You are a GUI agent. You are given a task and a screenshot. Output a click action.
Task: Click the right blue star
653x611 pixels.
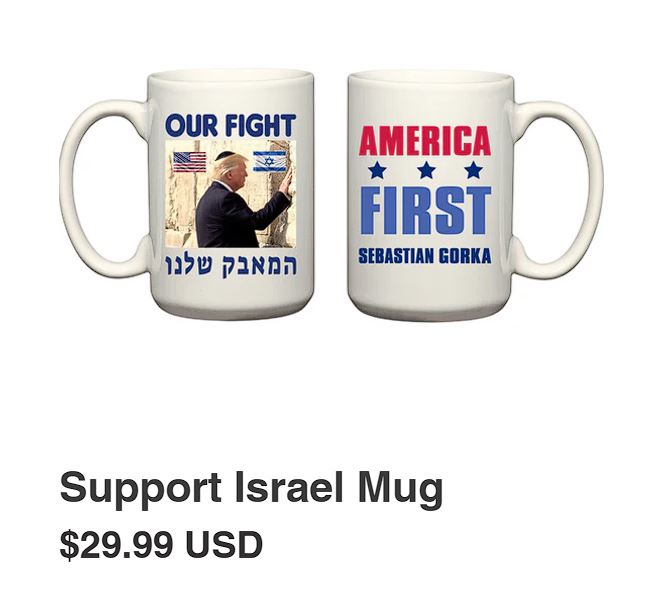(x=474, y=170)
